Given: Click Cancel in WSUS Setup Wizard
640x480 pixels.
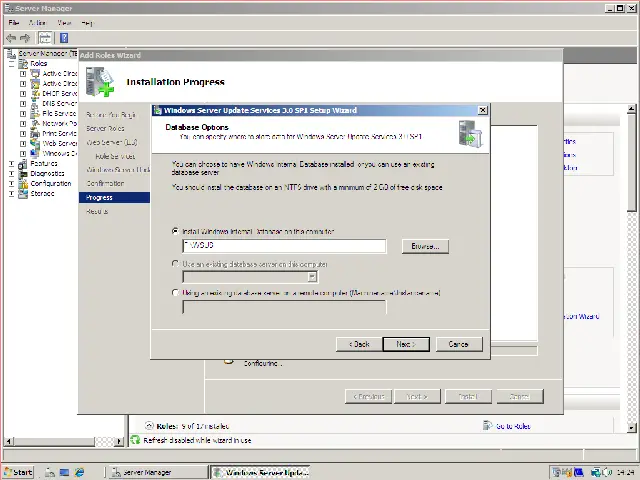Looking at the screenshot, I should [459, 344].
